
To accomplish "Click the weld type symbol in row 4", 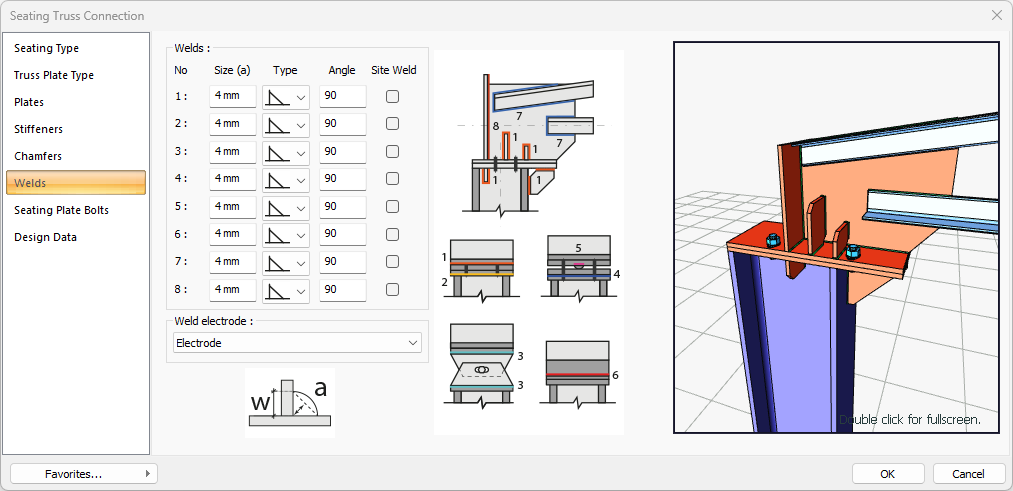I will tap(277, 180).
